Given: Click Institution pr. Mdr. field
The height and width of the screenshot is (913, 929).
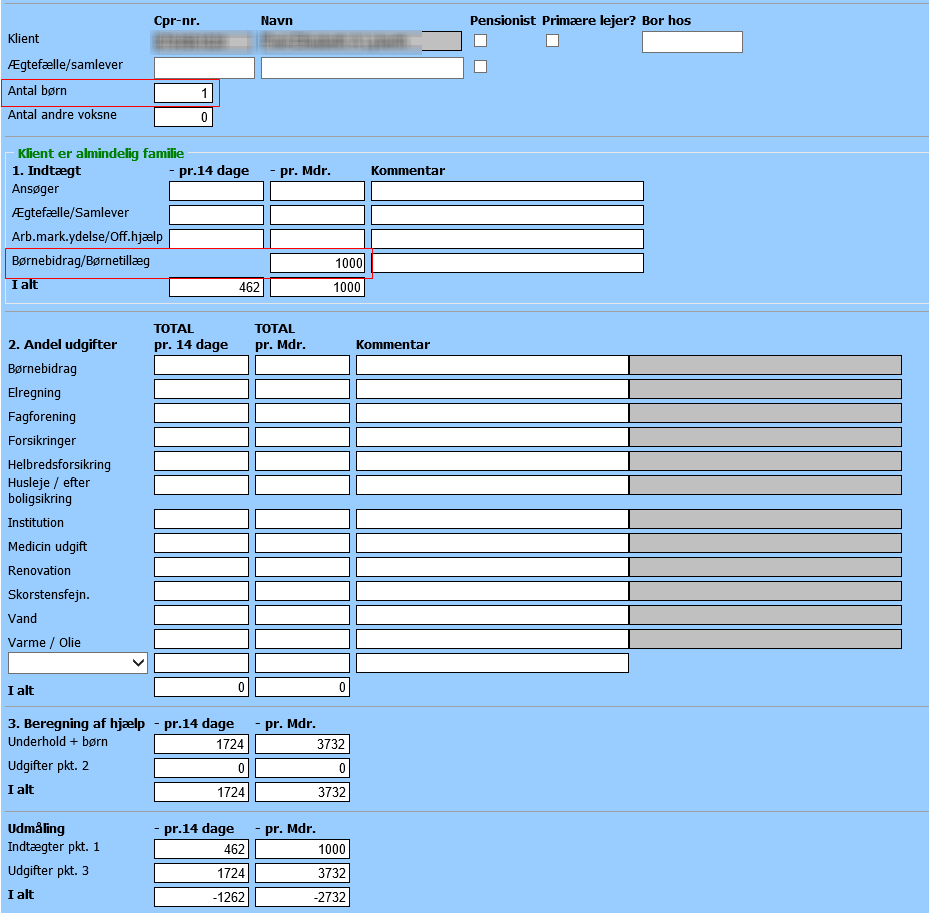Looking at the screenshot, I should 302,519.
